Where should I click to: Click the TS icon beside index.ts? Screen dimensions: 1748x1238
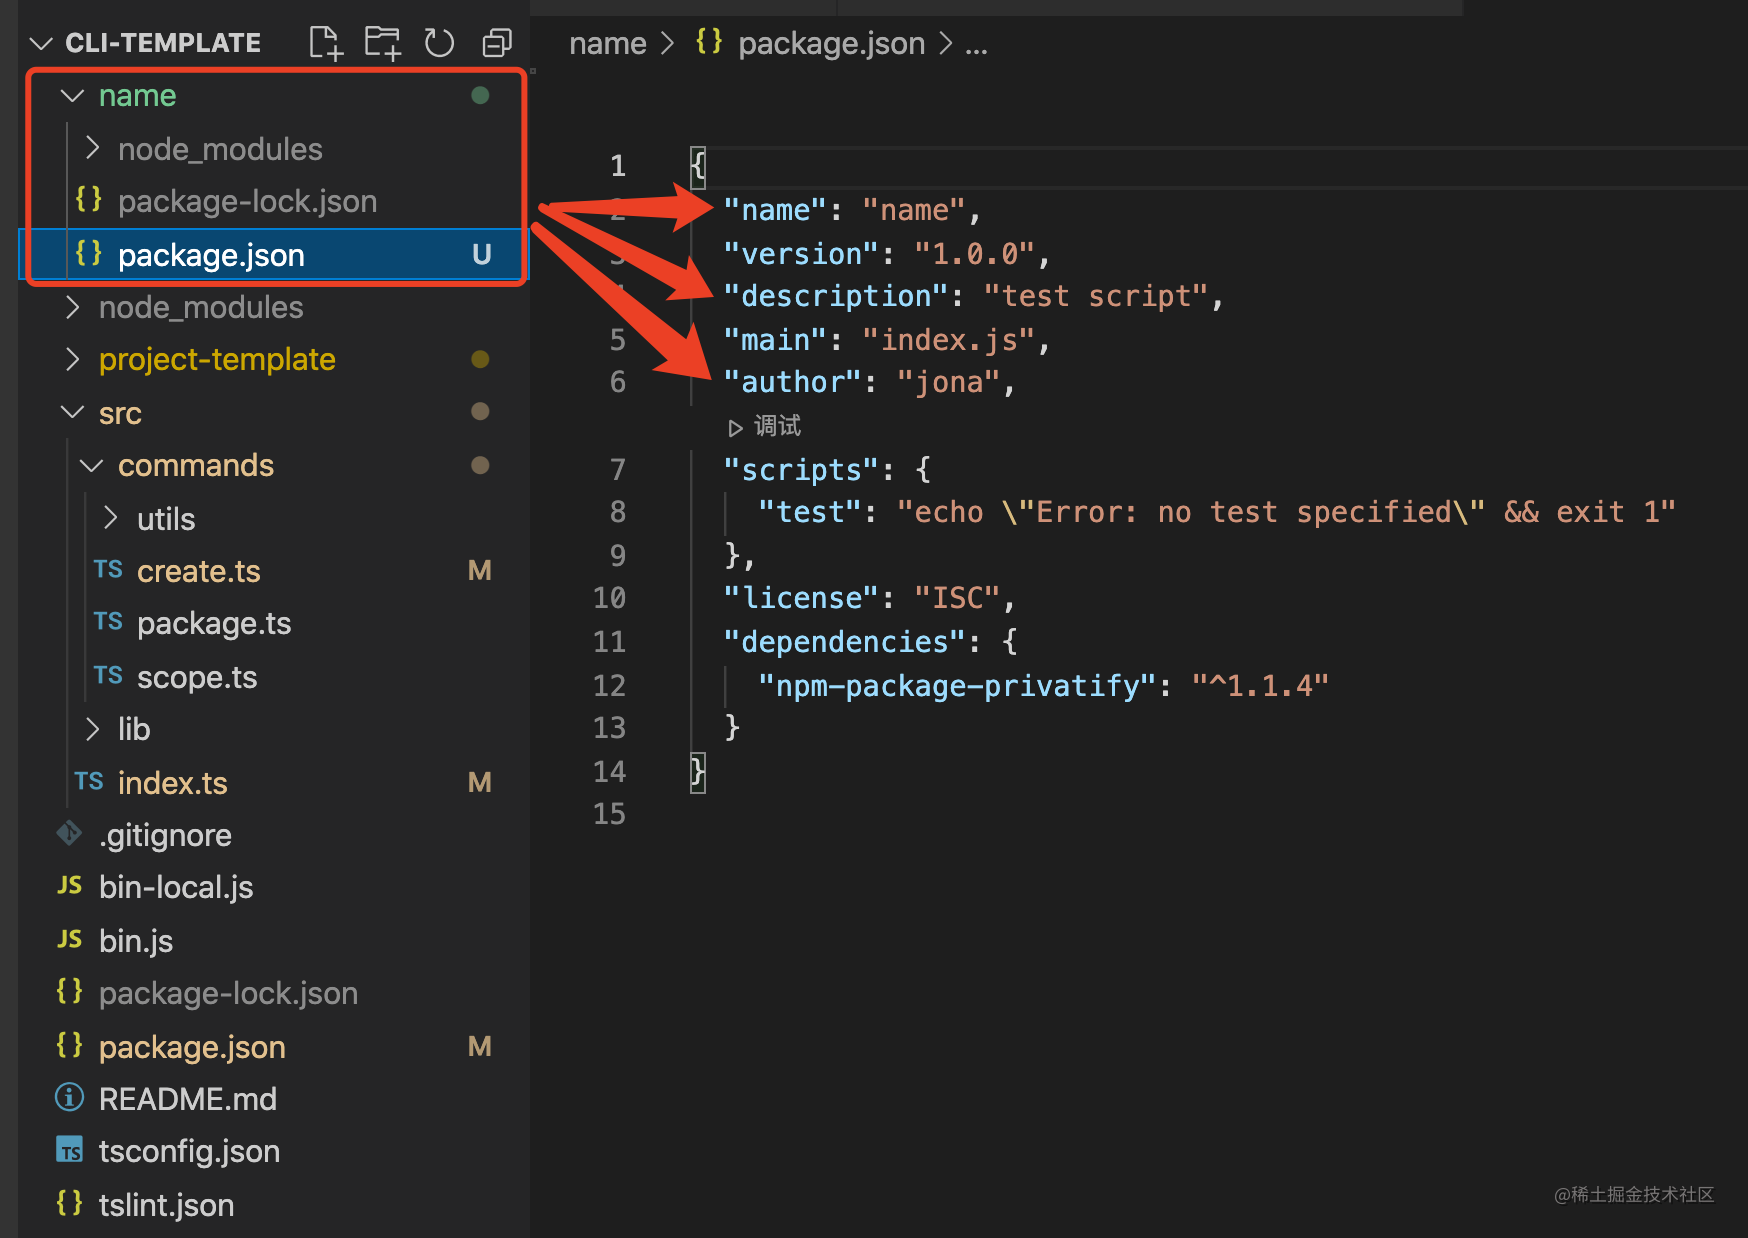click(x=89, y=781)
